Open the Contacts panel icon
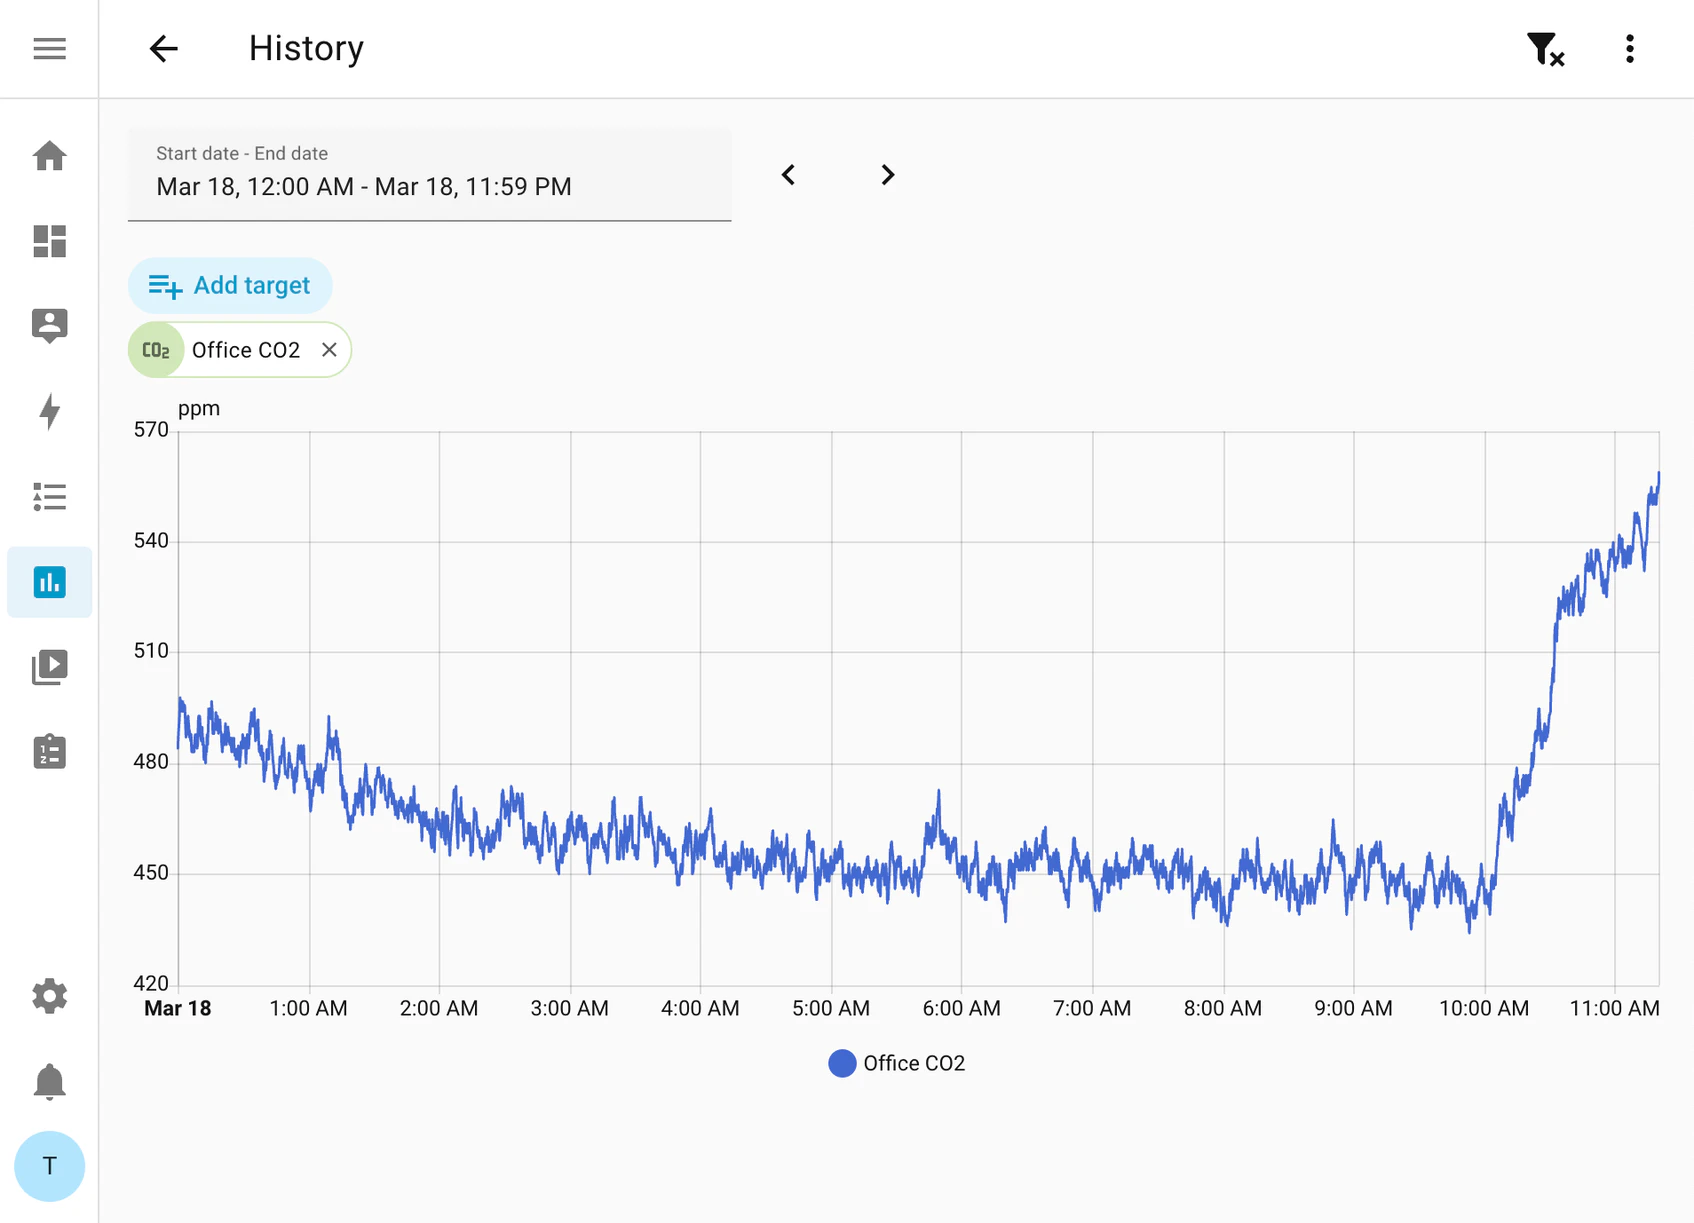 click(49, 326)
